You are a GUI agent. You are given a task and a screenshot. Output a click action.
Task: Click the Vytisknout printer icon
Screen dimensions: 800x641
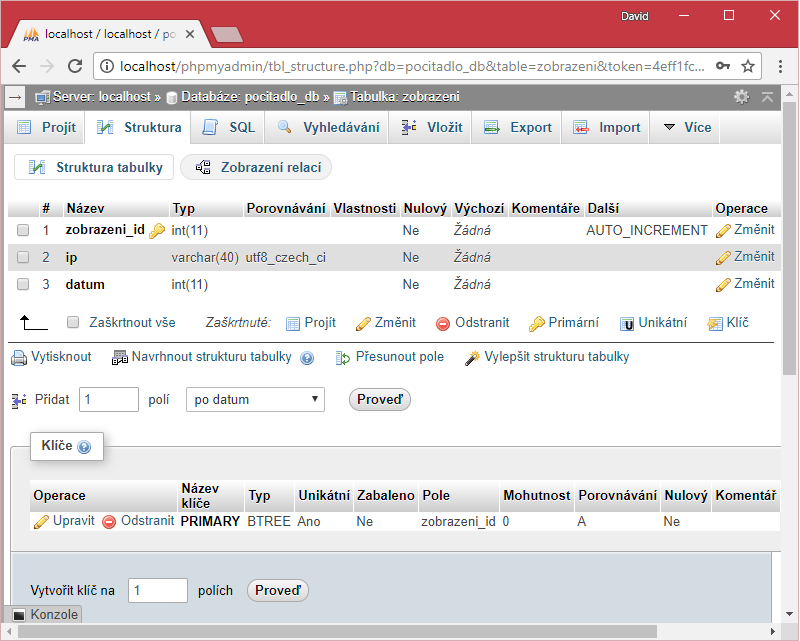click(21, 356)
